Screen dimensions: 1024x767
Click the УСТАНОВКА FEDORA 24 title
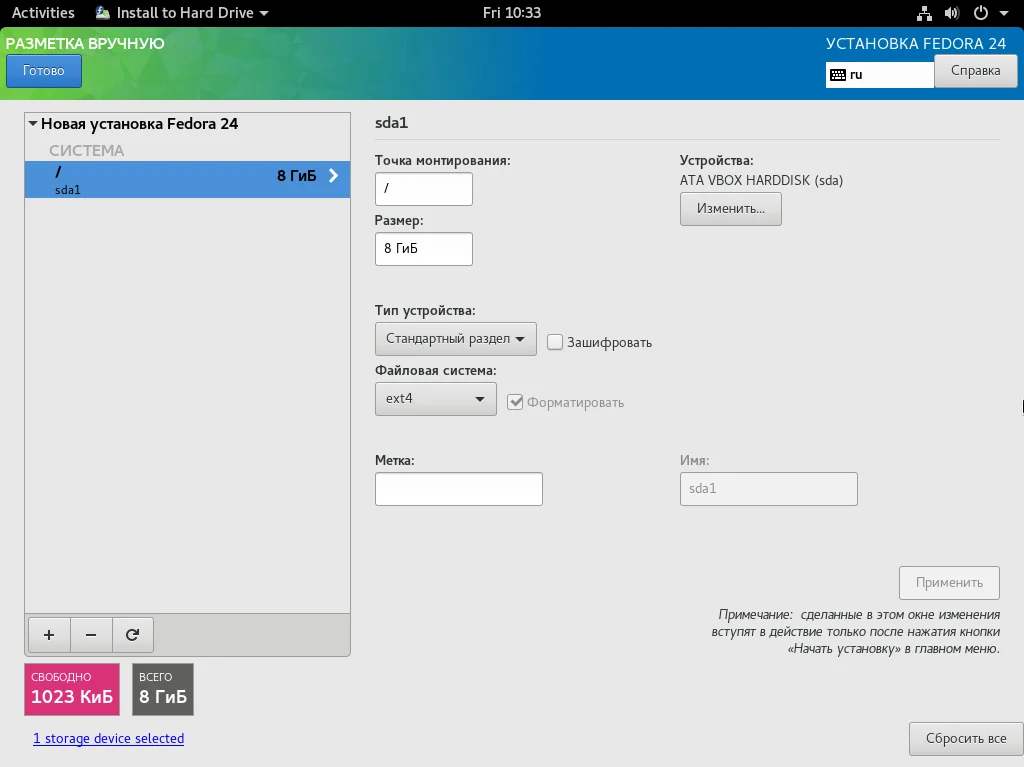coord(916,44)
